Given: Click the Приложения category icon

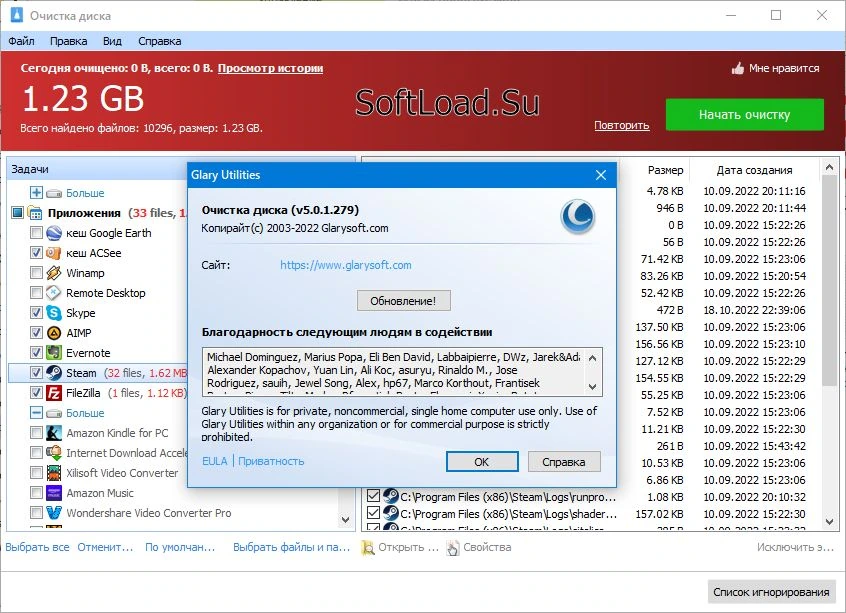Looking at the screenshot, I should [35, 213].
